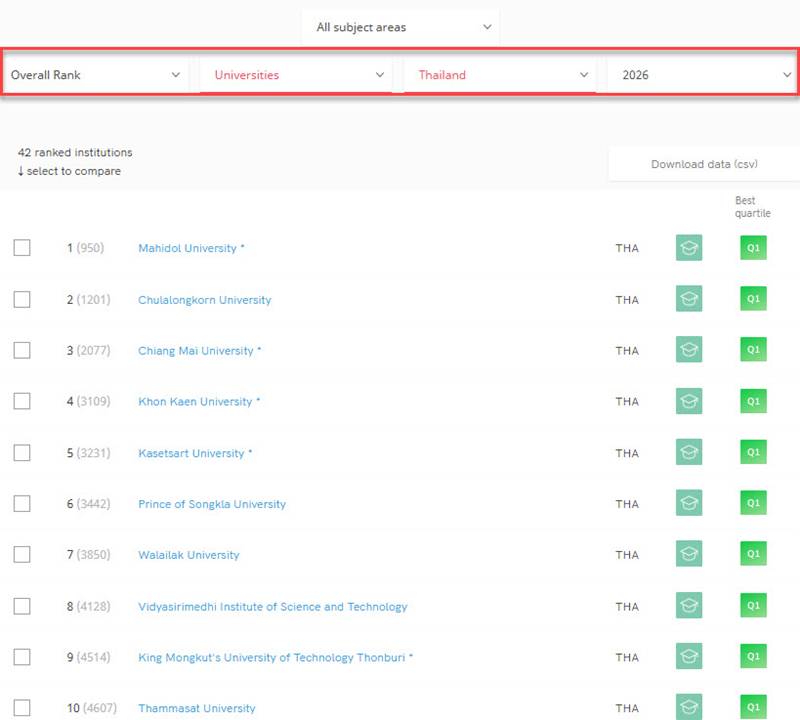Change the 2026 year selection

(704, 75)
